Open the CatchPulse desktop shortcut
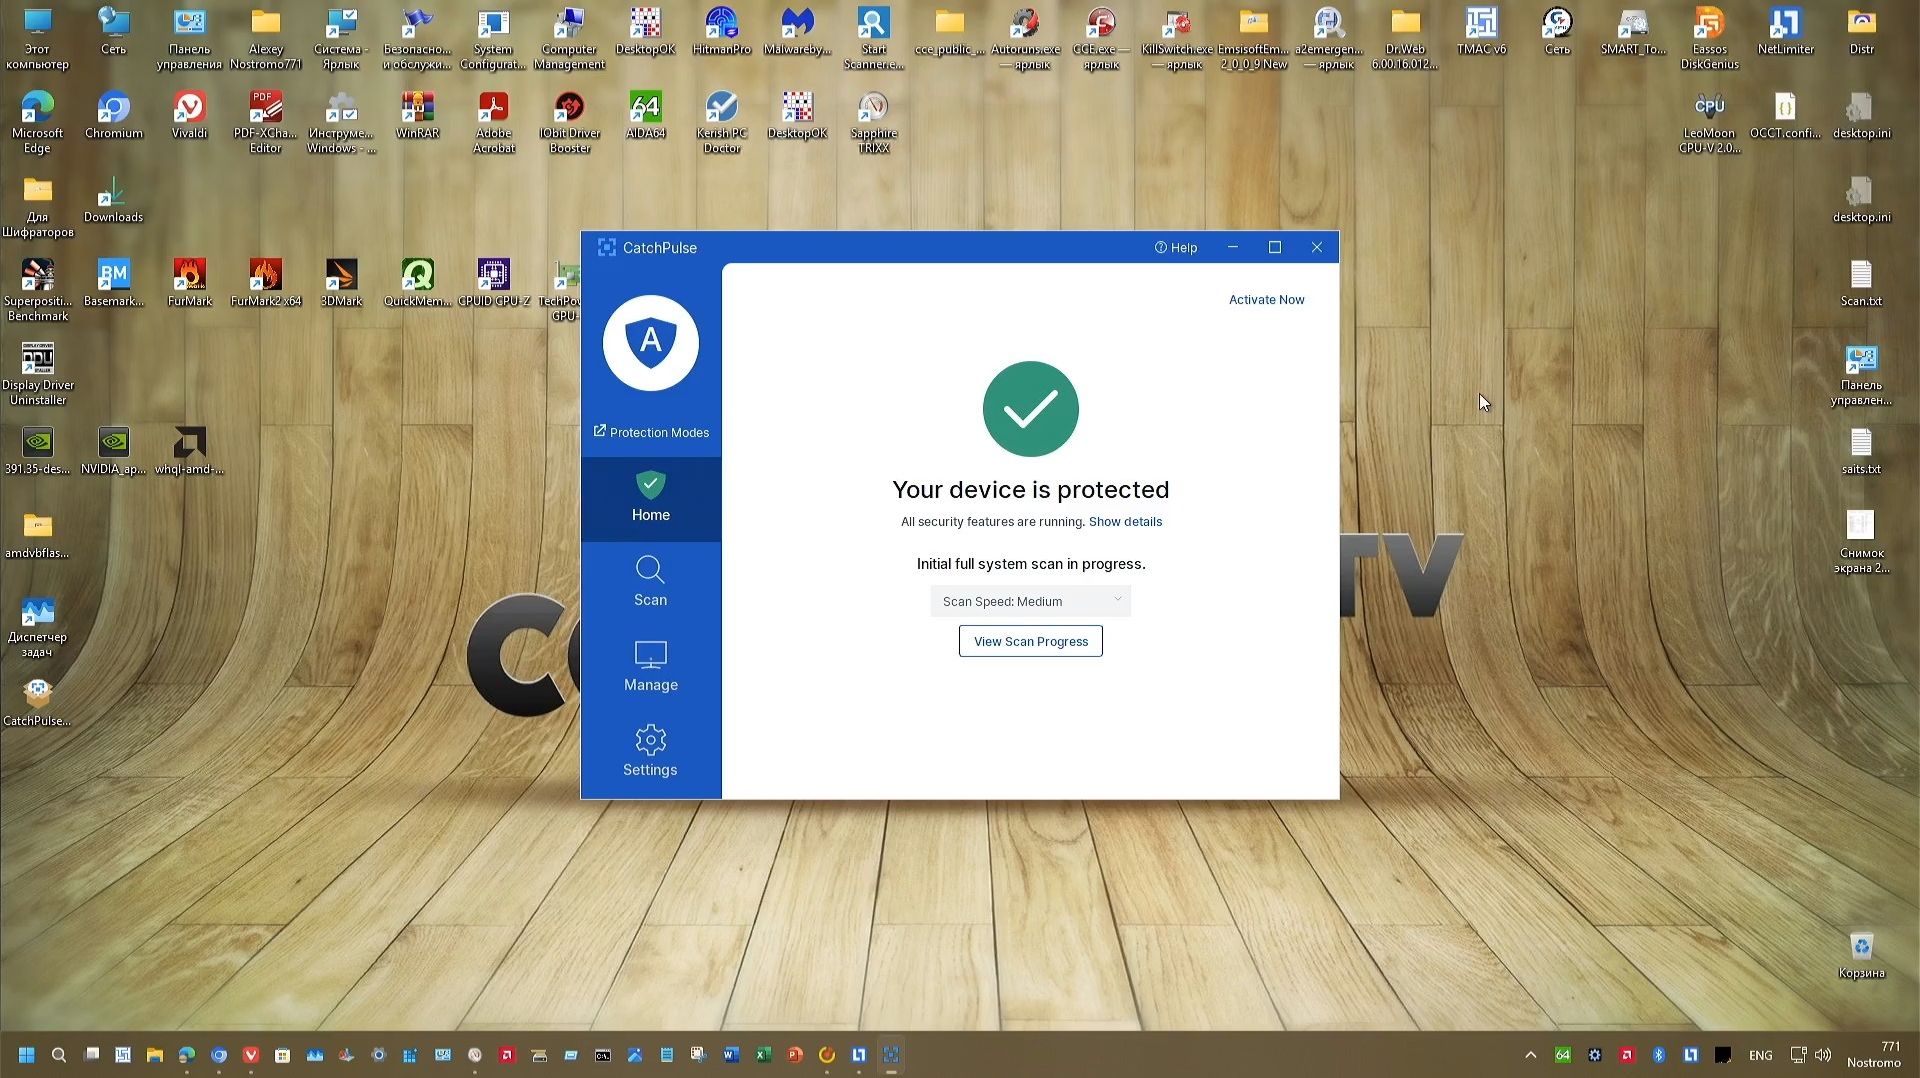 pyautogui.click(x=37, y=703)
